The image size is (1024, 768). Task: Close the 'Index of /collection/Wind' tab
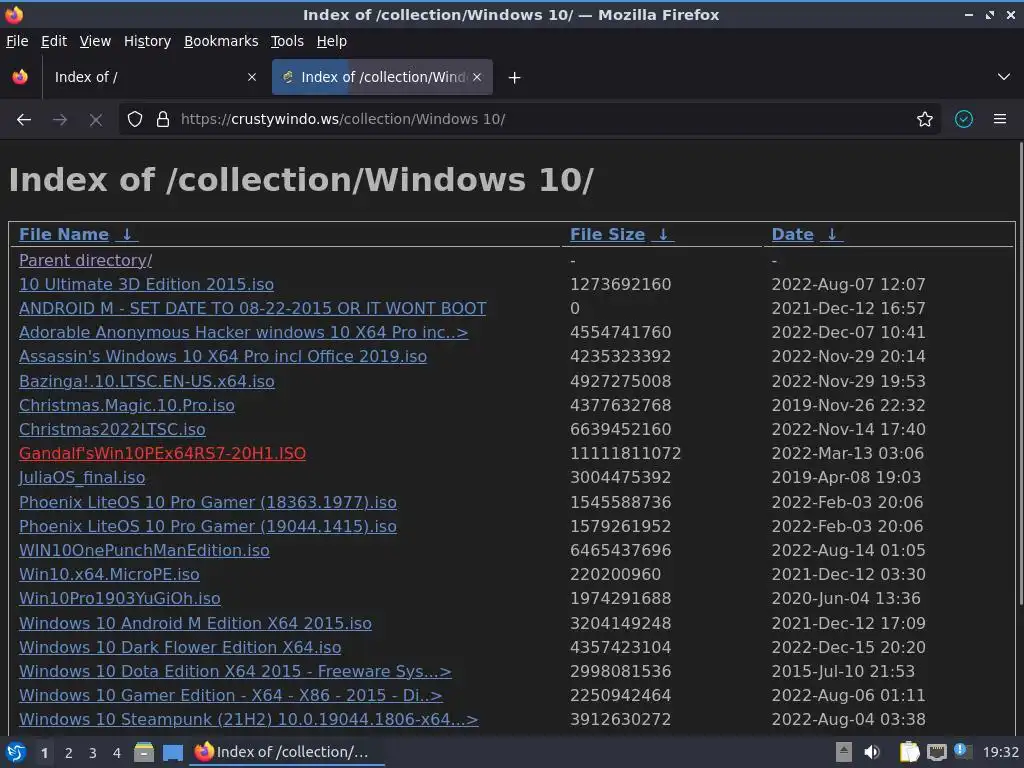tap(477, 77)
